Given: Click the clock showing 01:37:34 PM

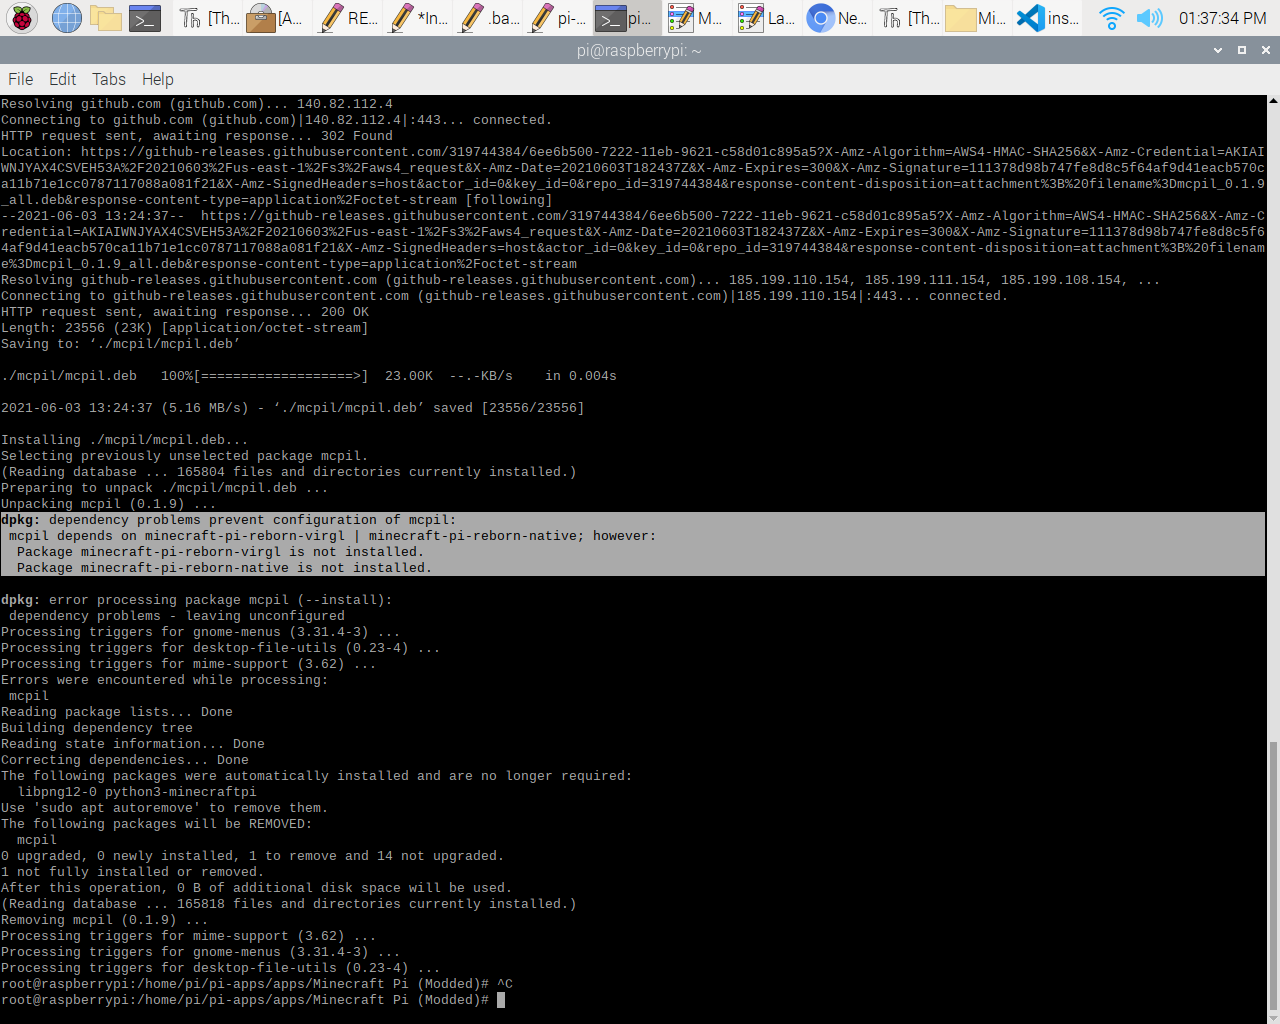Looking at the screenshot, I should coord(1222,18).
